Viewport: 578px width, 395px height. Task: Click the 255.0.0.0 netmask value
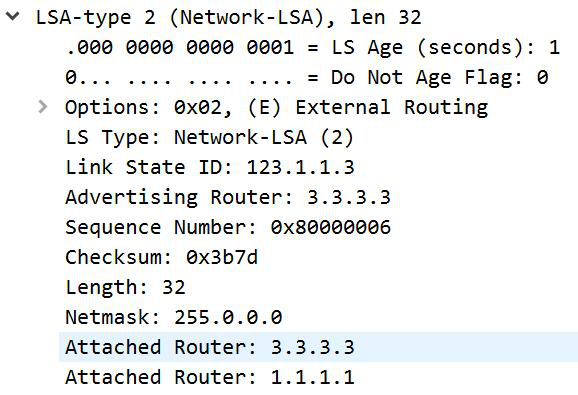pos(228,317)
